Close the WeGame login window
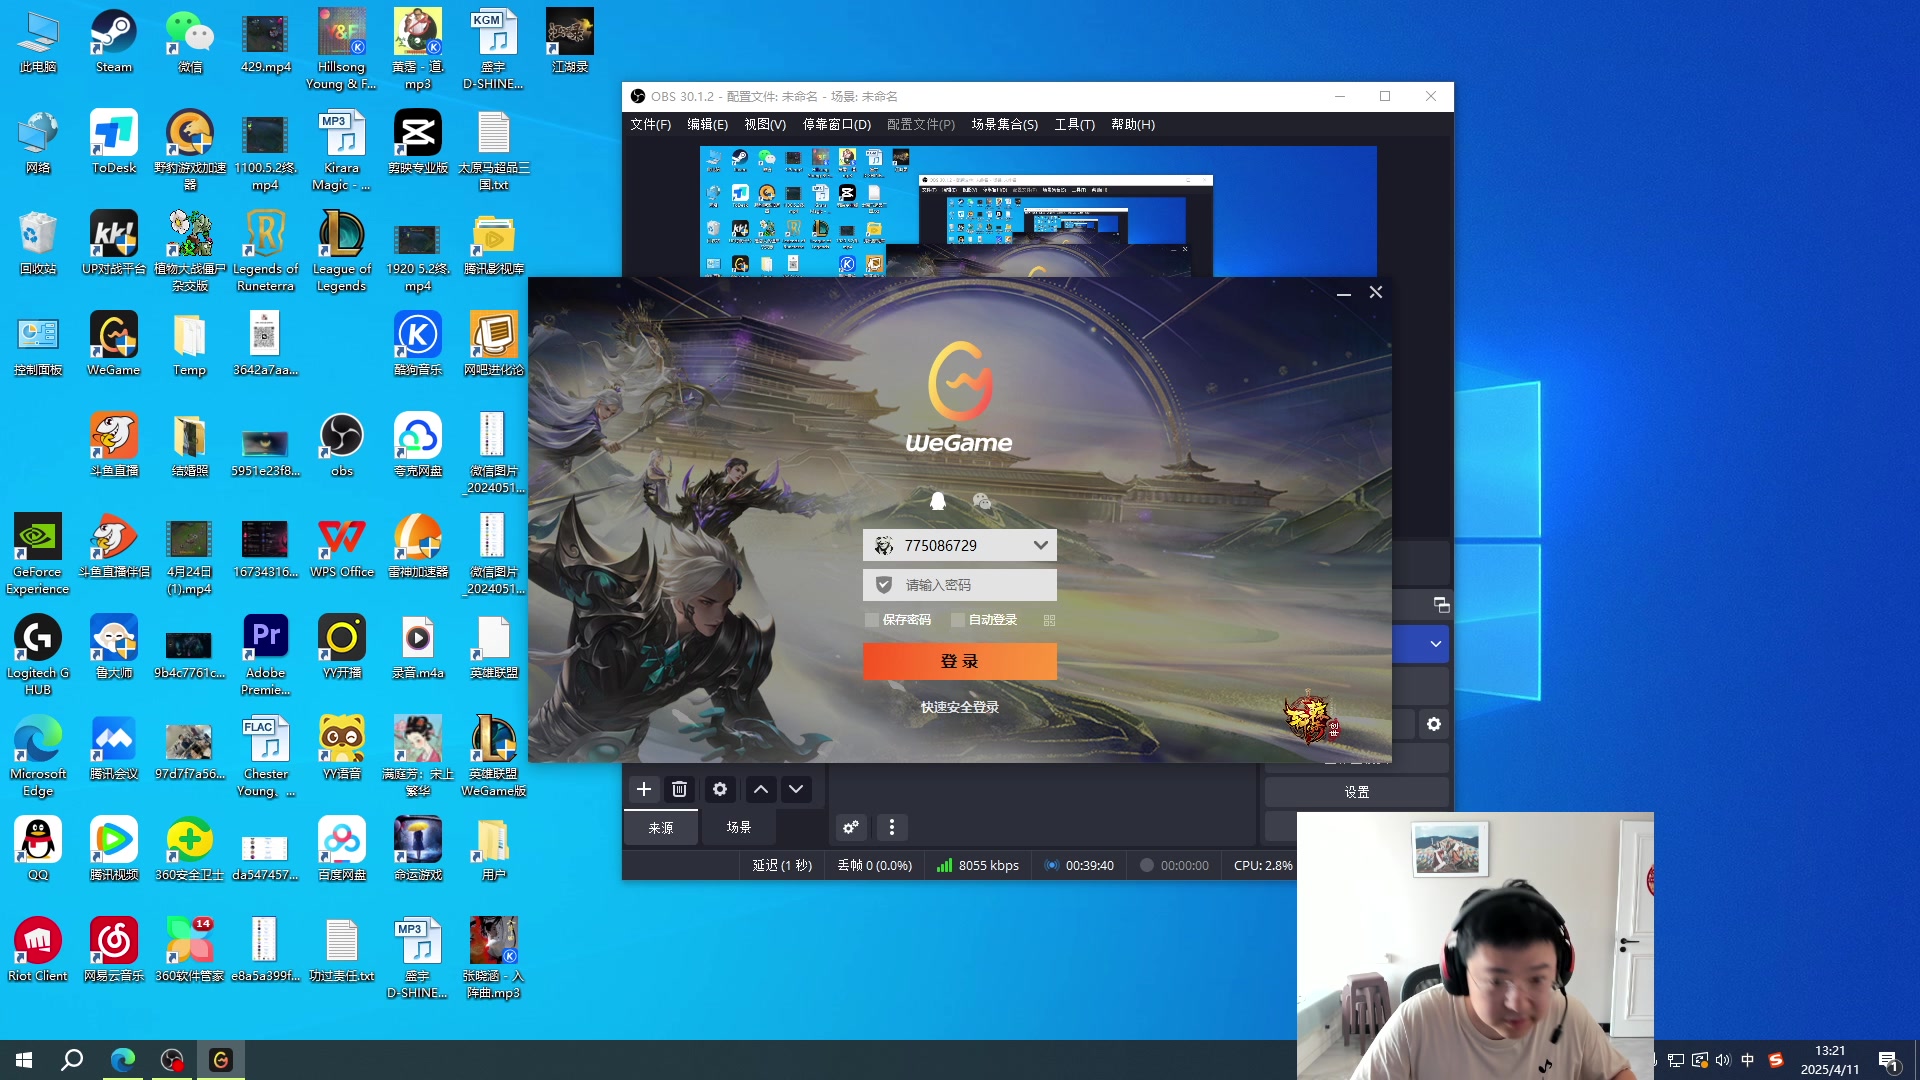This screenshot has width=1920, height=1080. click(x=1376, y=293)
